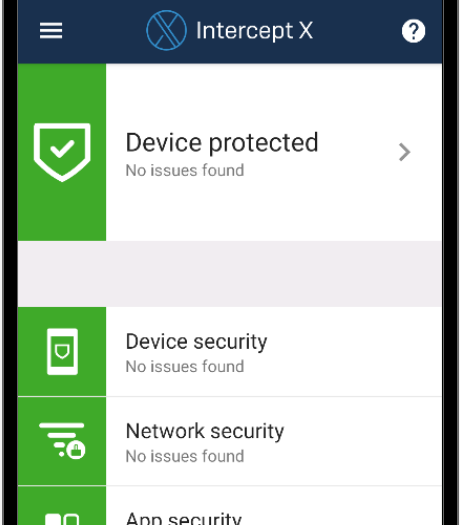Tap the shield checkmark status icon
The width and height of the screenshot is (460, 525).
(62, 152)
